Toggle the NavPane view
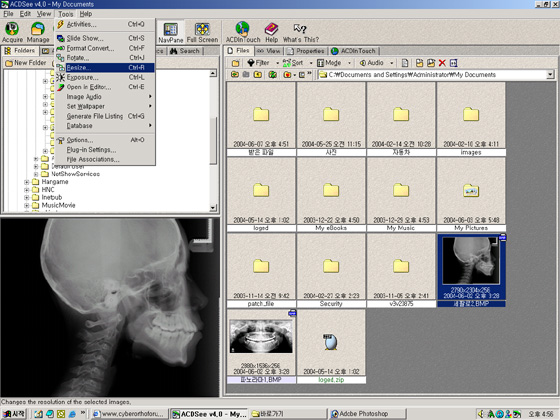Image resolution: width=560 pixels, height=420 pixels. [x=170, y=32]
